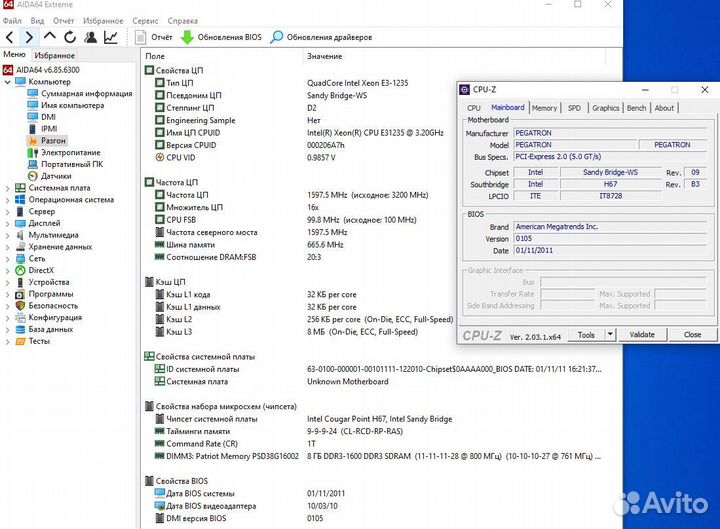Screen dimensions: 720x529
Task: Select the Тип ЦП row
Action: pos(298,83)
